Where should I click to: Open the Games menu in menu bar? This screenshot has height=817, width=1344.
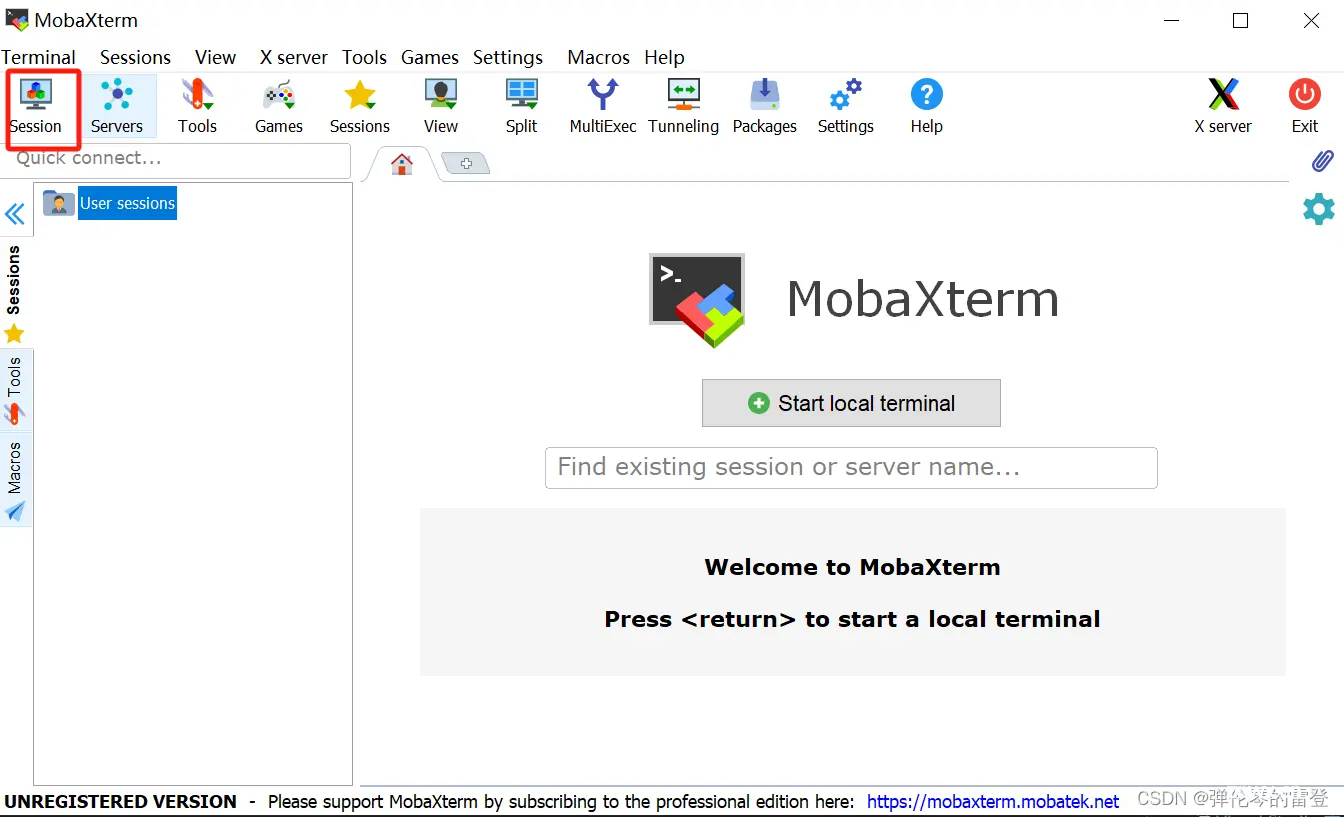[x=430, y=57]
